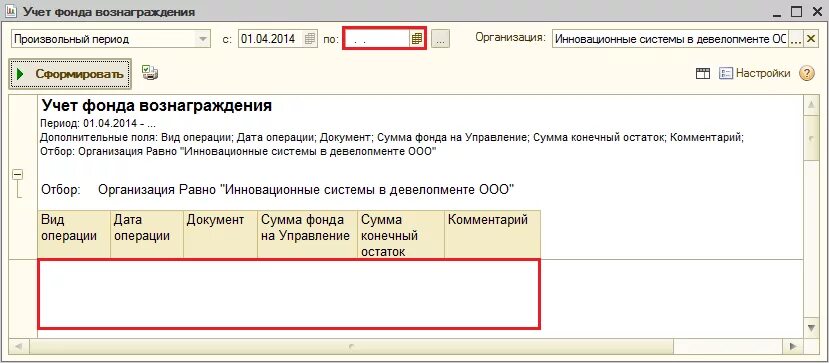Click the 'Период: 01.04.2014 - ...' line

[98, 125]
